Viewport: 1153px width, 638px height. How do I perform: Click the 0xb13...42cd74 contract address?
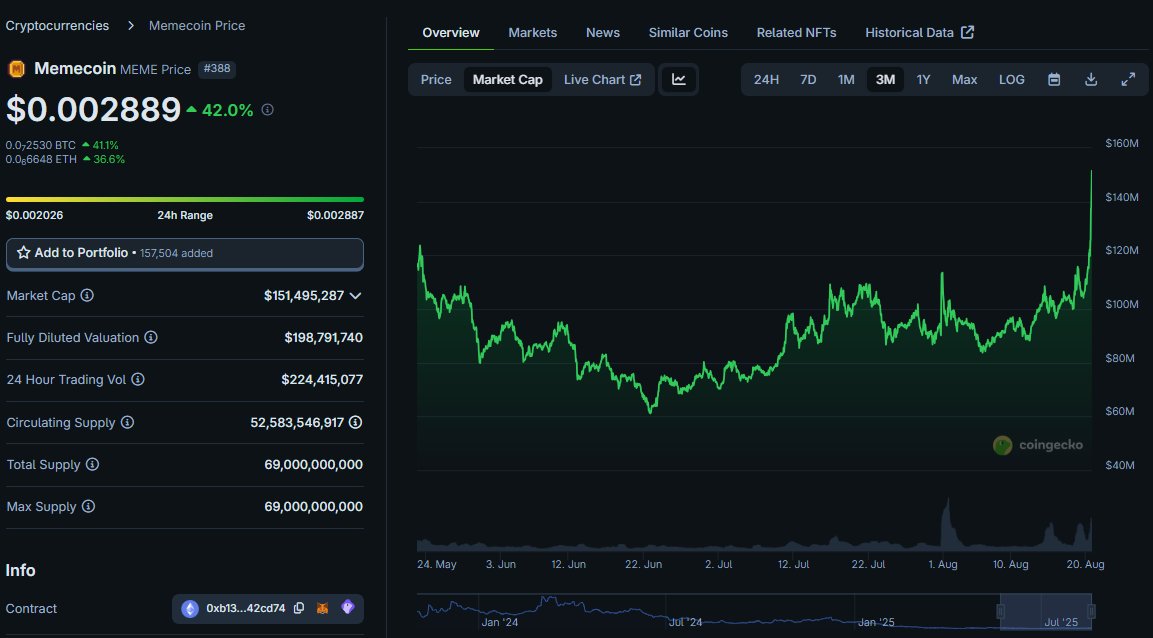[246, 608]
